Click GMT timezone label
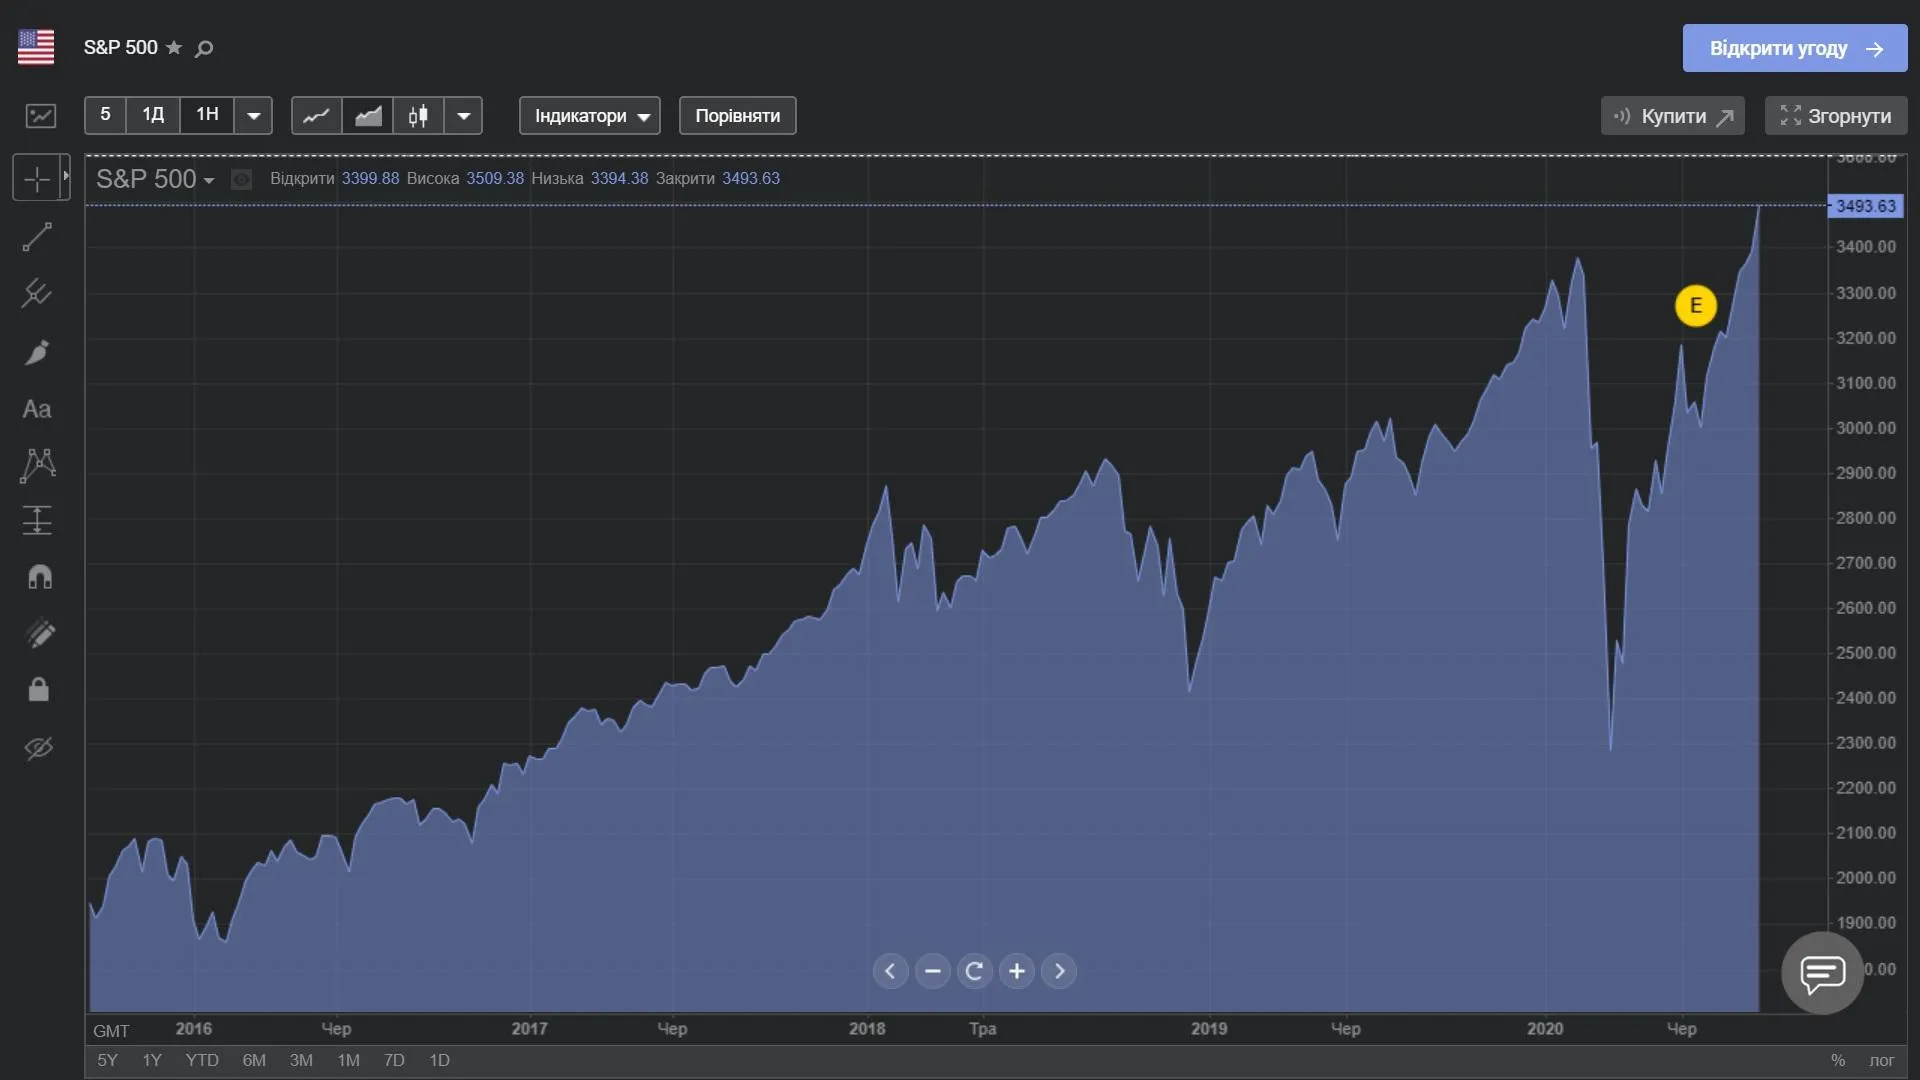1920x1080 pixels. [x=111, y=1031]
